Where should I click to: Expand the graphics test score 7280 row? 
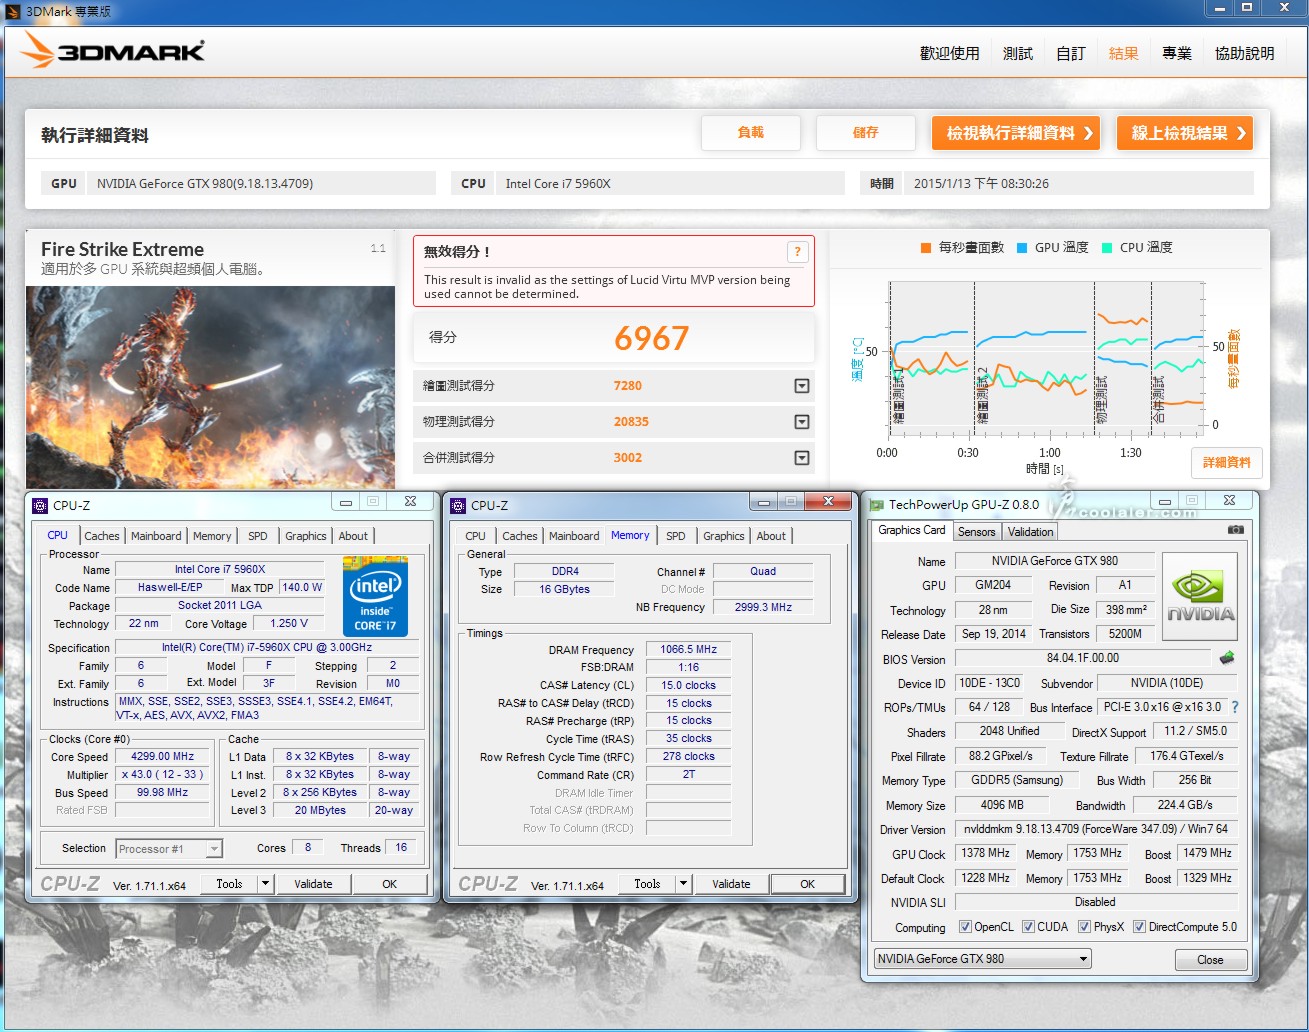coord(801,386)
